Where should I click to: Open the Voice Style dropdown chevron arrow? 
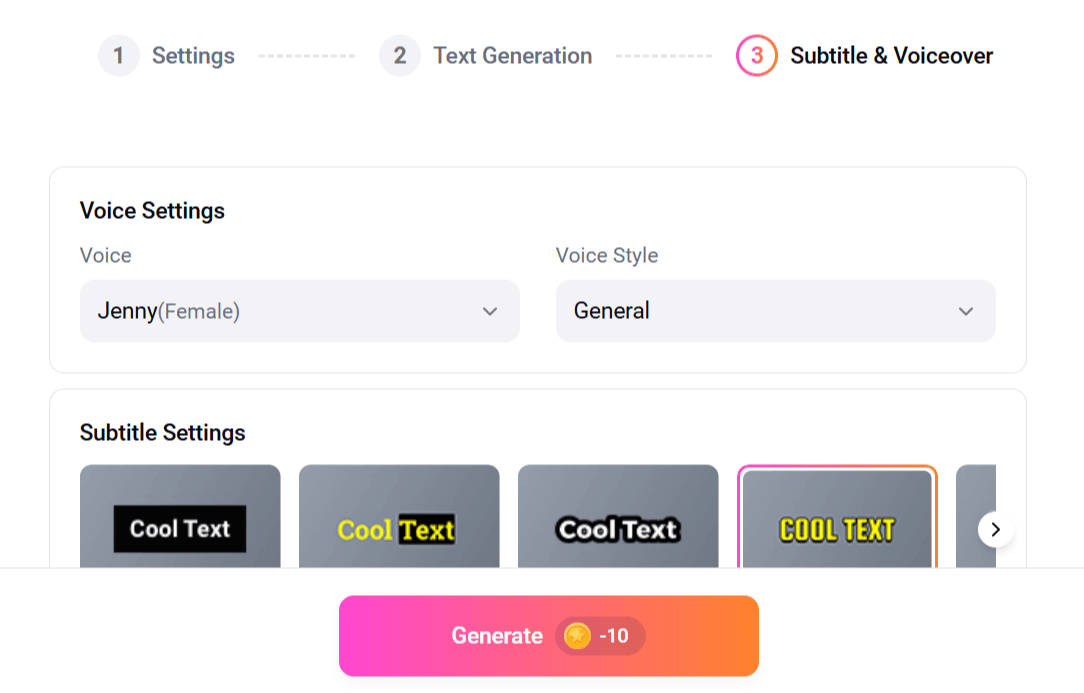tap(966, 311)
